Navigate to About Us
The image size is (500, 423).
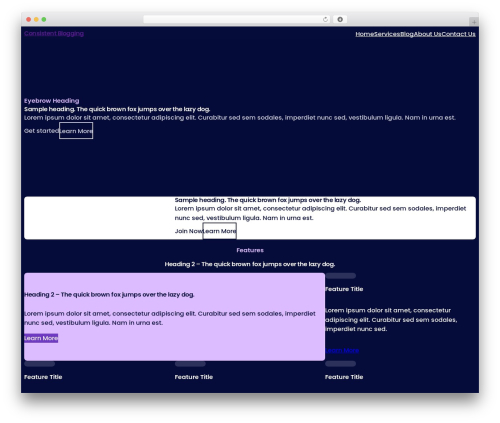click(428, 34)
